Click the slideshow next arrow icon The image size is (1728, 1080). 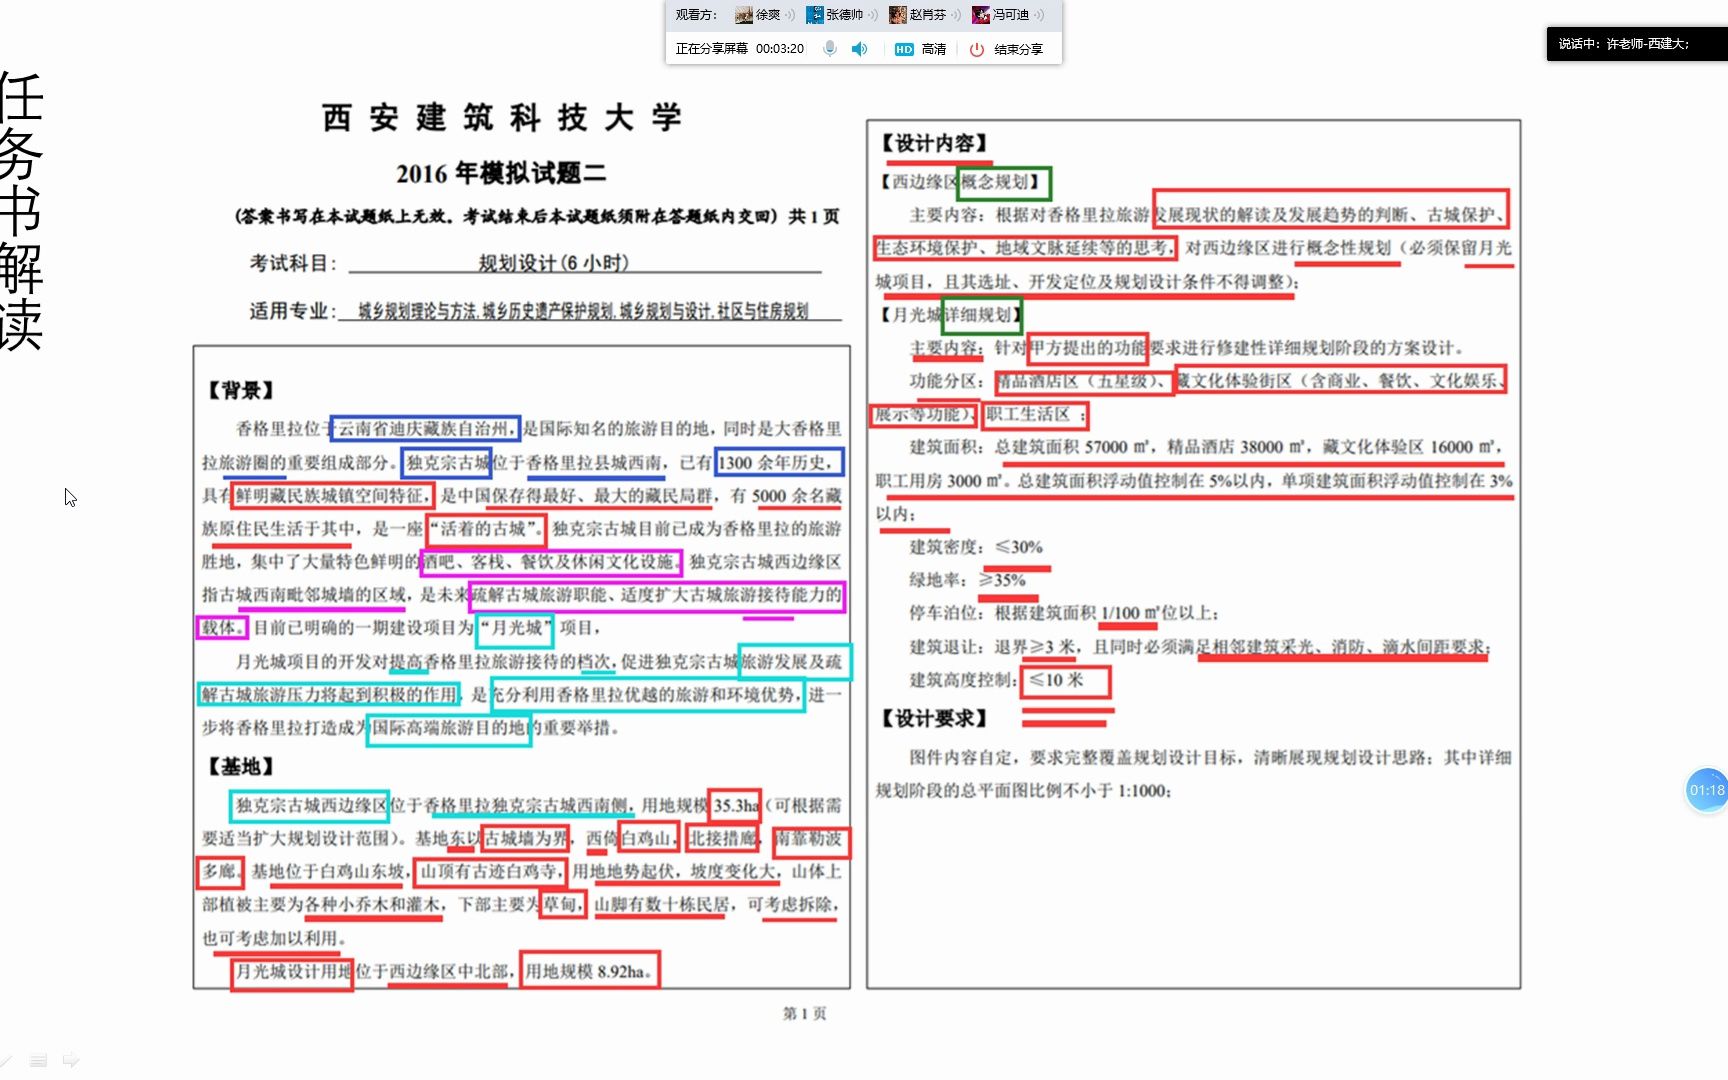click(x=71, y=1060)
